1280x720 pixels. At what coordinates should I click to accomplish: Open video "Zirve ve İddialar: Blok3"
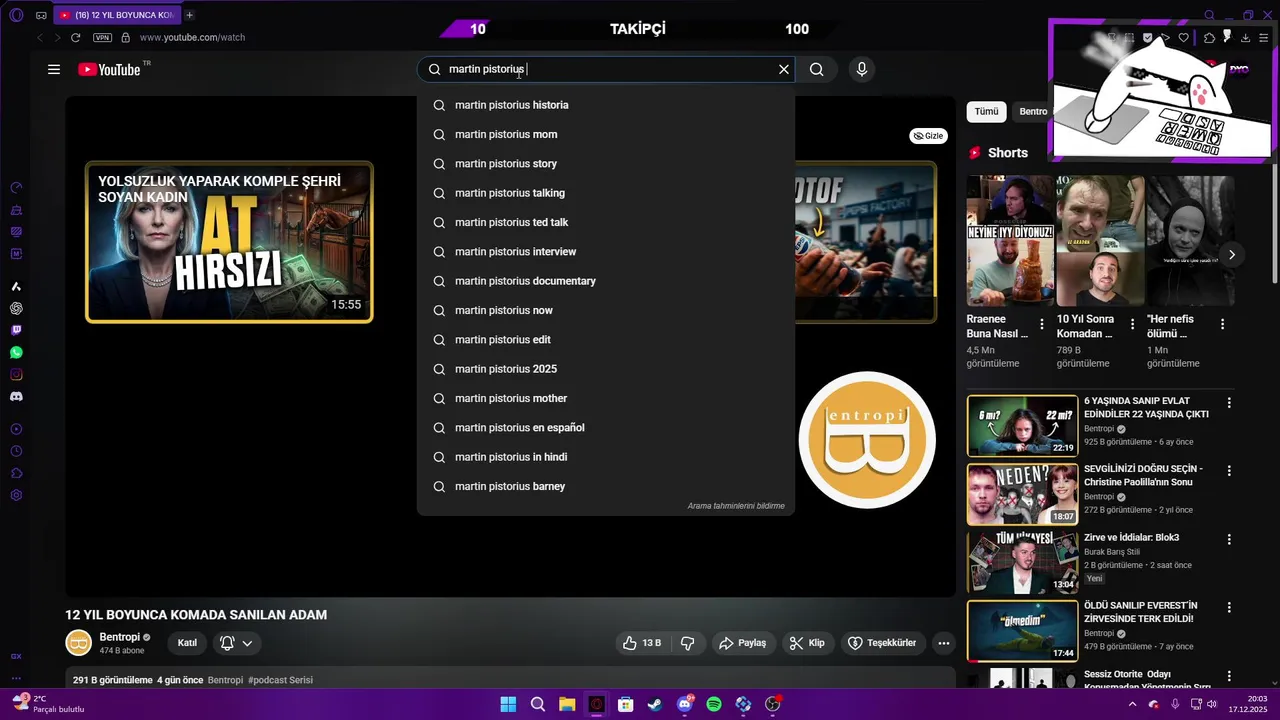tap(1131, 538)
